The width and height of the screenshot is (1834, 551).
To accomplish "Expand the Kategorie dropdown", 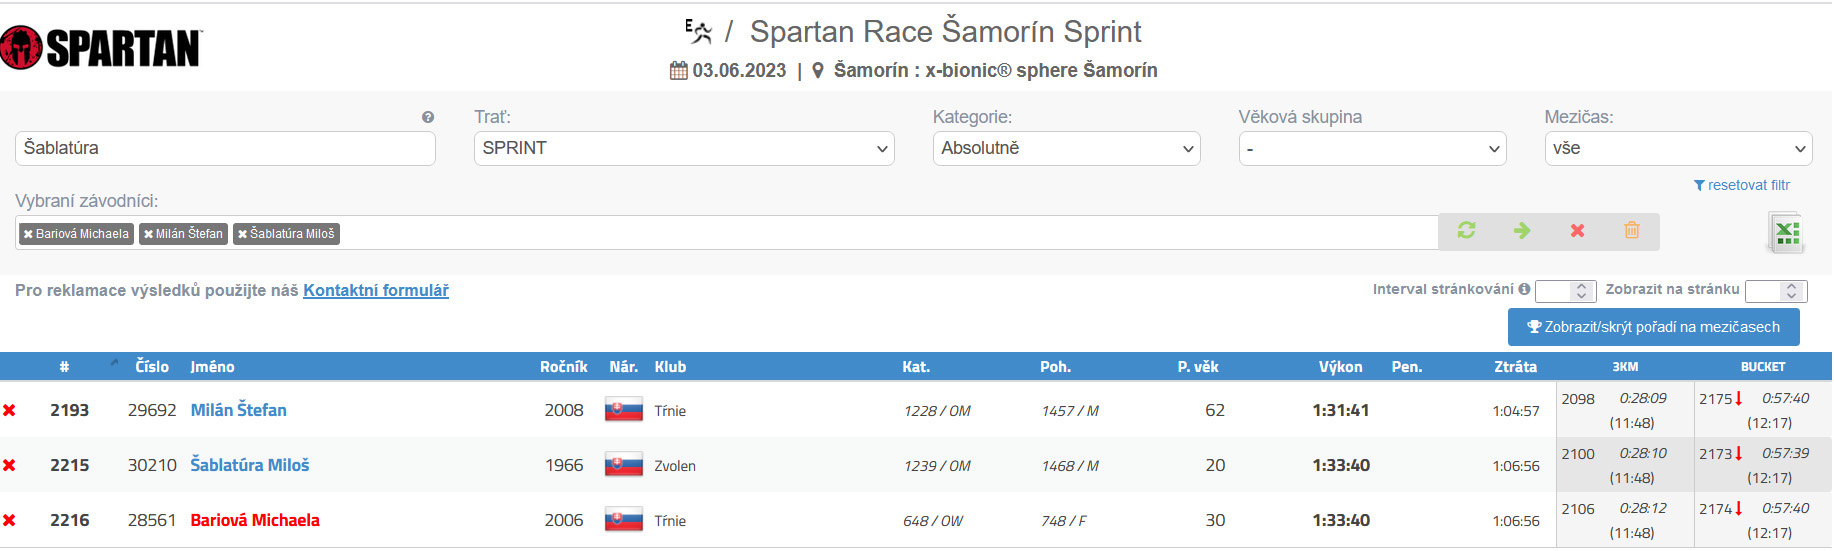I will (1066, 148).
